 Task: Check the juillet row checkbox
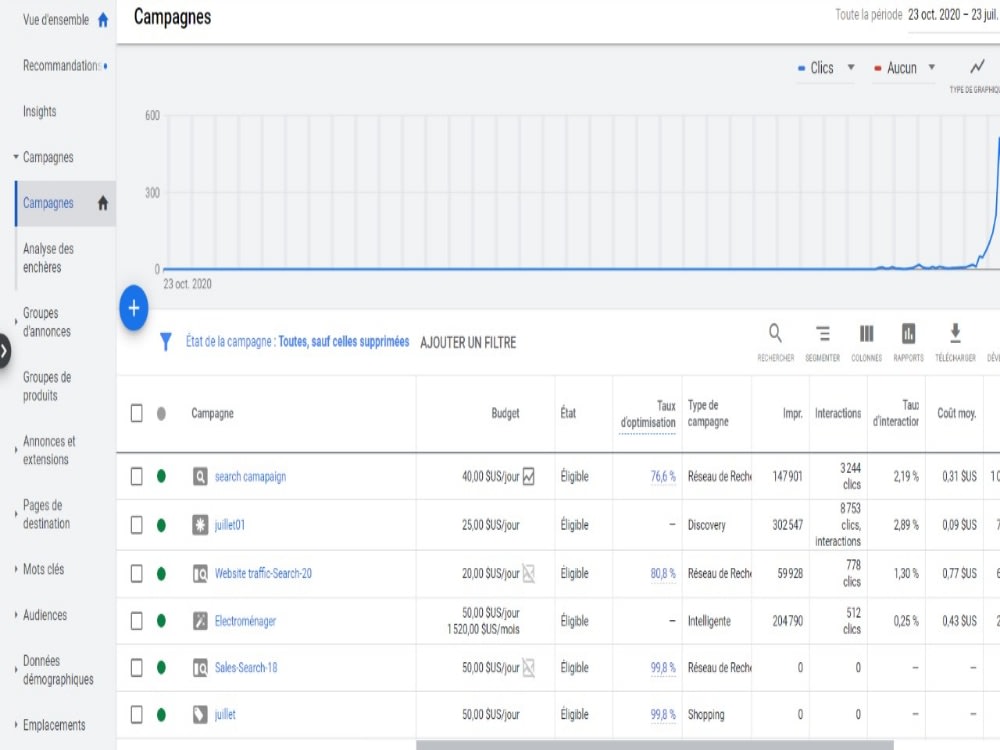tap(136, 714)
